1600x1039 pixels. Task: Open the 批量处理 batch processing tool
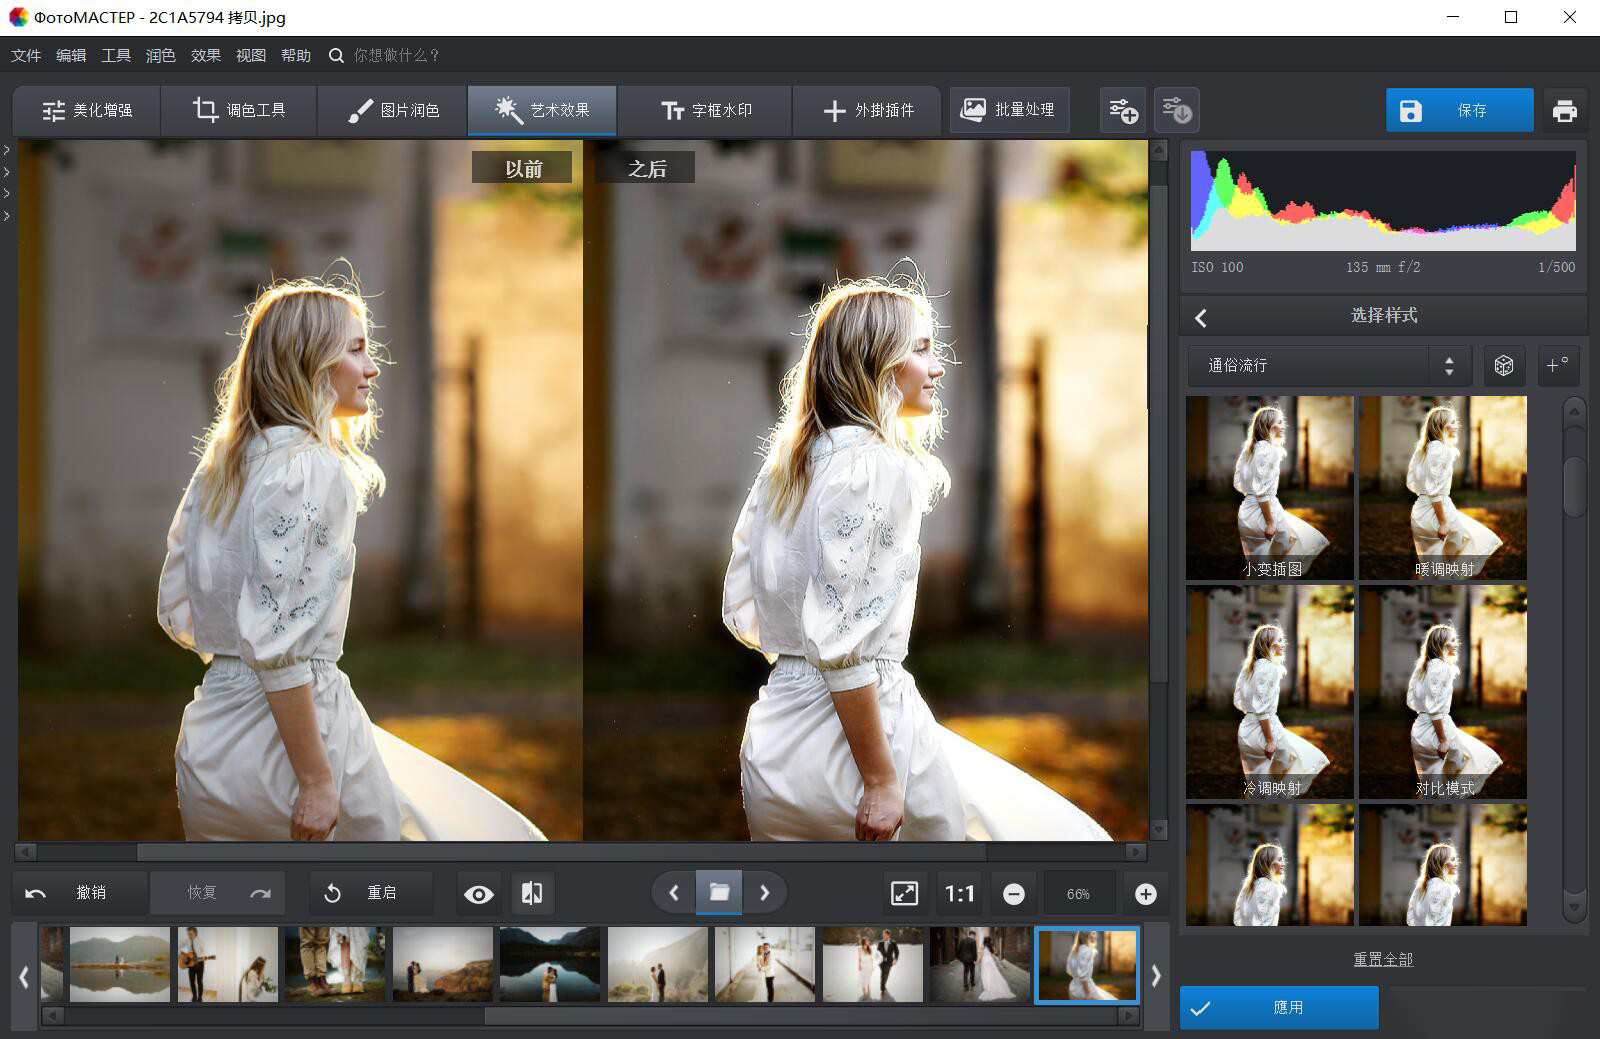(x=1010, y=110)
